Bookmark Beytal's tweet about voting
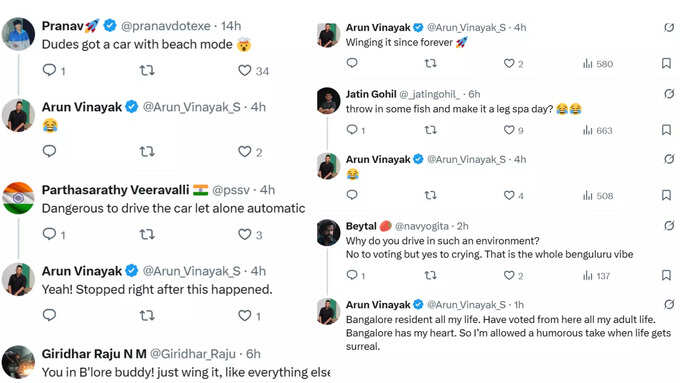 [x=666, y=275]
